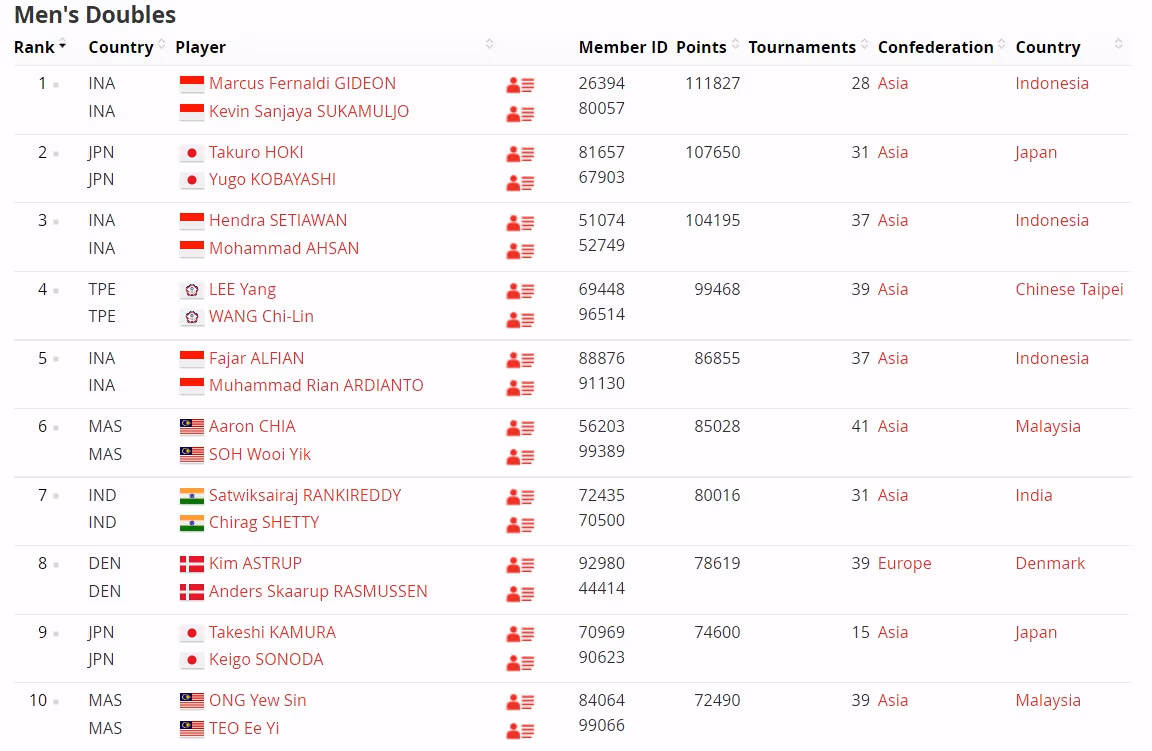Open profile icon next to SOH Wooi Yik

[x=520, y=456]
